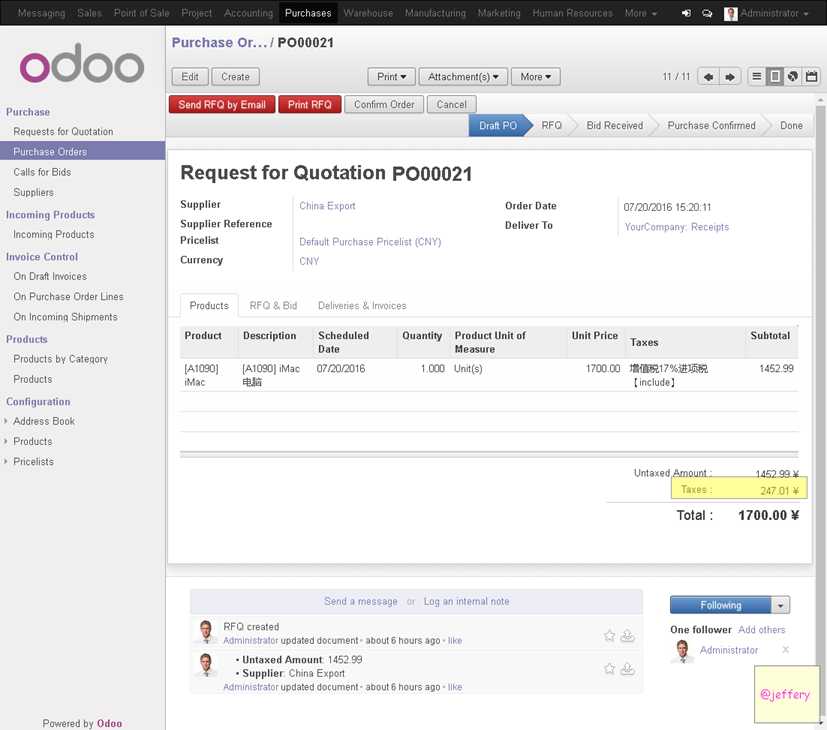The height and width of the screenshot is (730, 827).
Task: Click Log an internal note
Action: tap(466, 601)
